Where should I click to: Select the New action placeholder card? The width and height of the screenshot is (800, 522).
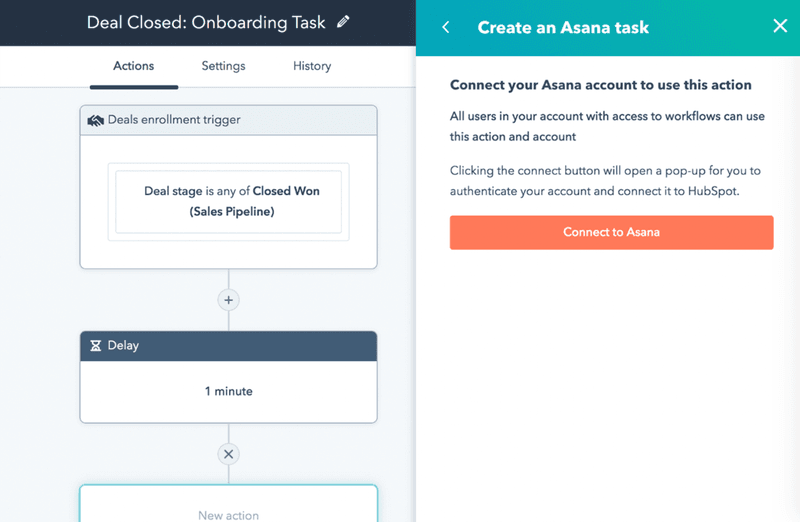(229, 504)
